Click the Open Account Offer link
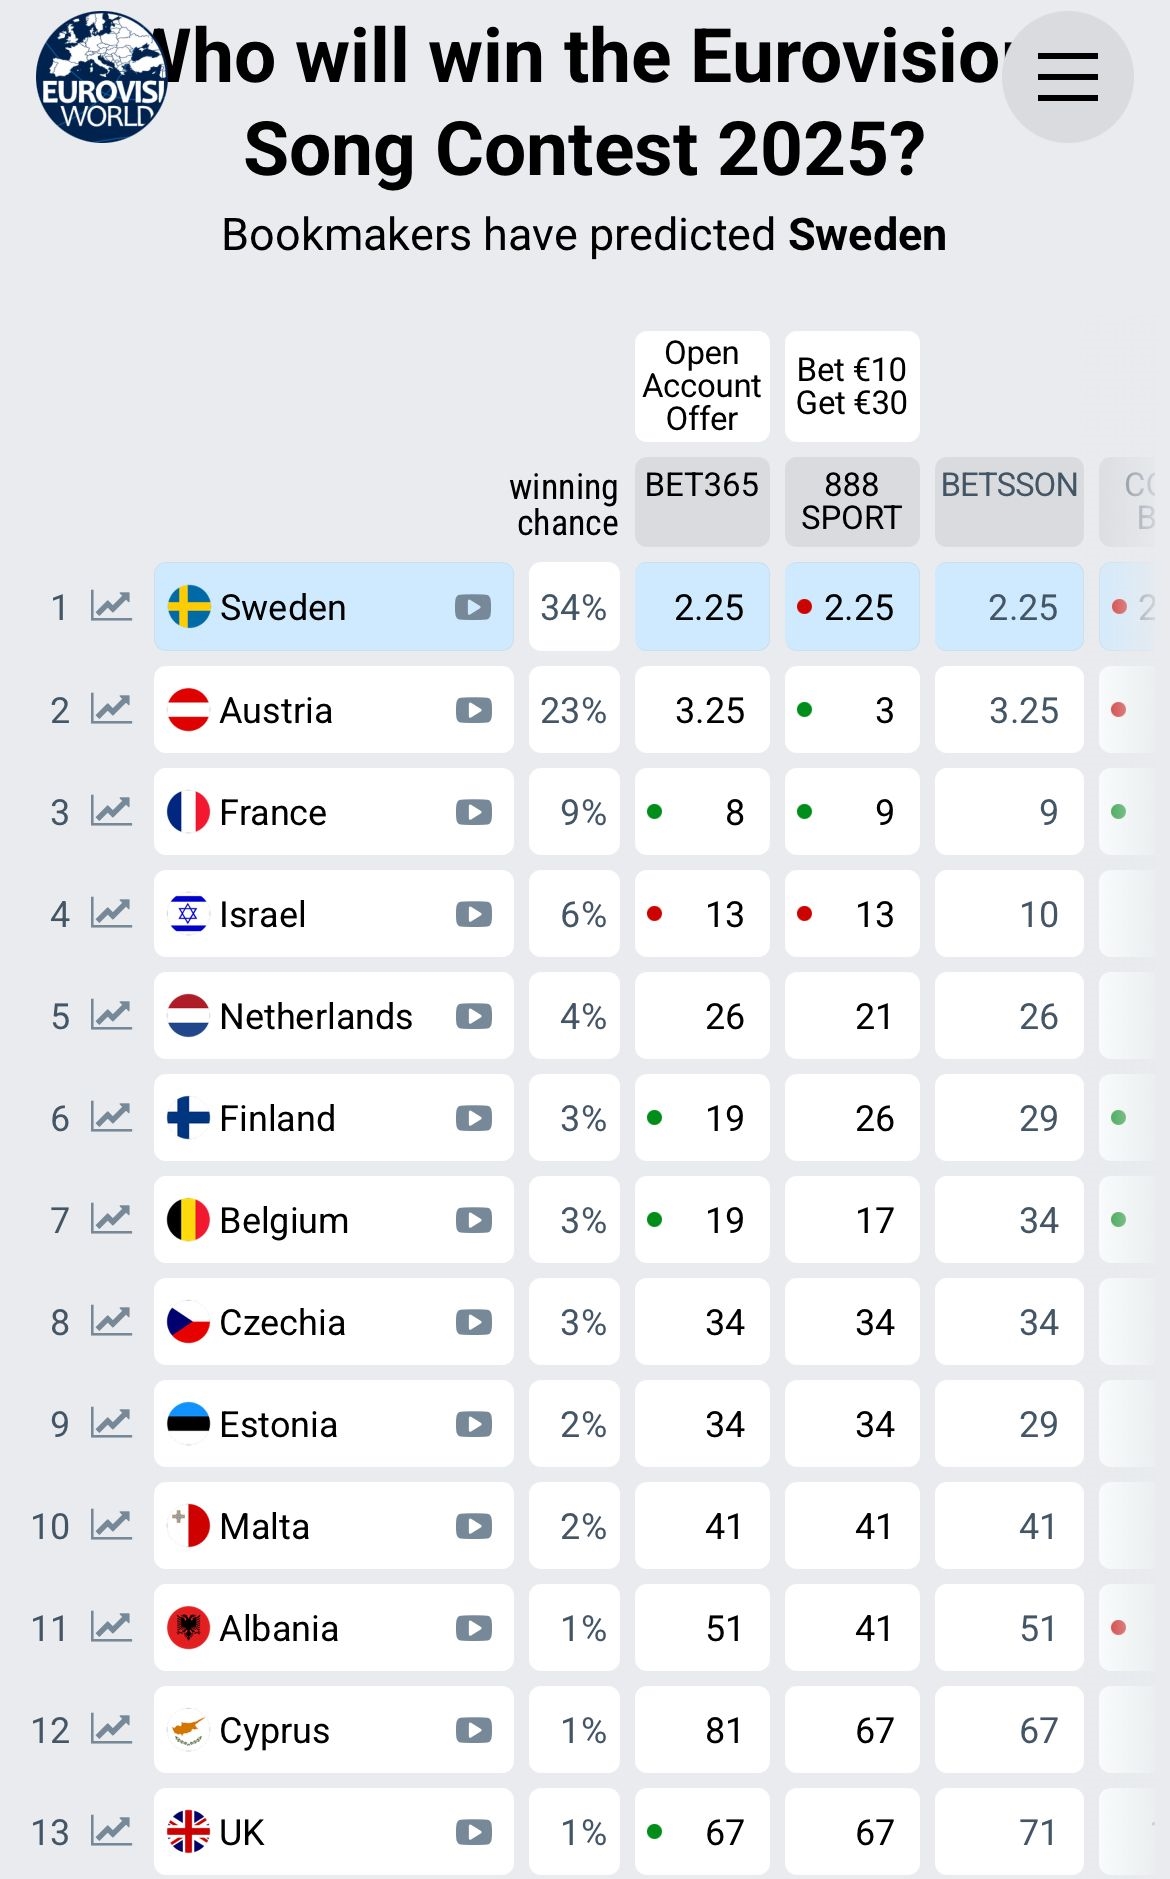The width and height of the screenshot is (1170, 1879). pyautogui.click(x=702, y=386)
